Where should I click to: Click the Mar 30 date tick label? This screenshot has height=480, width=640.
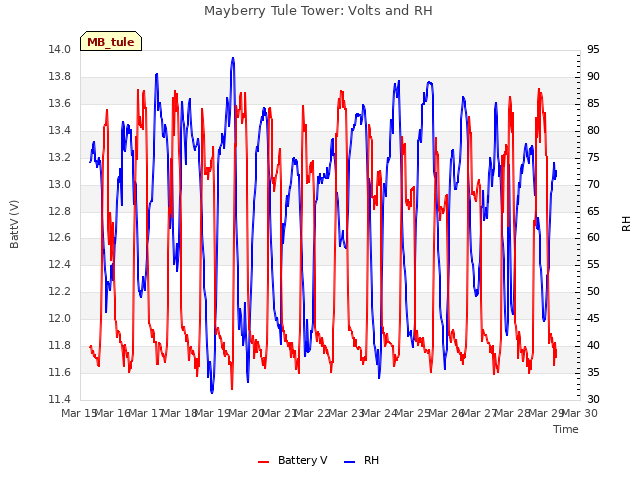580,413
